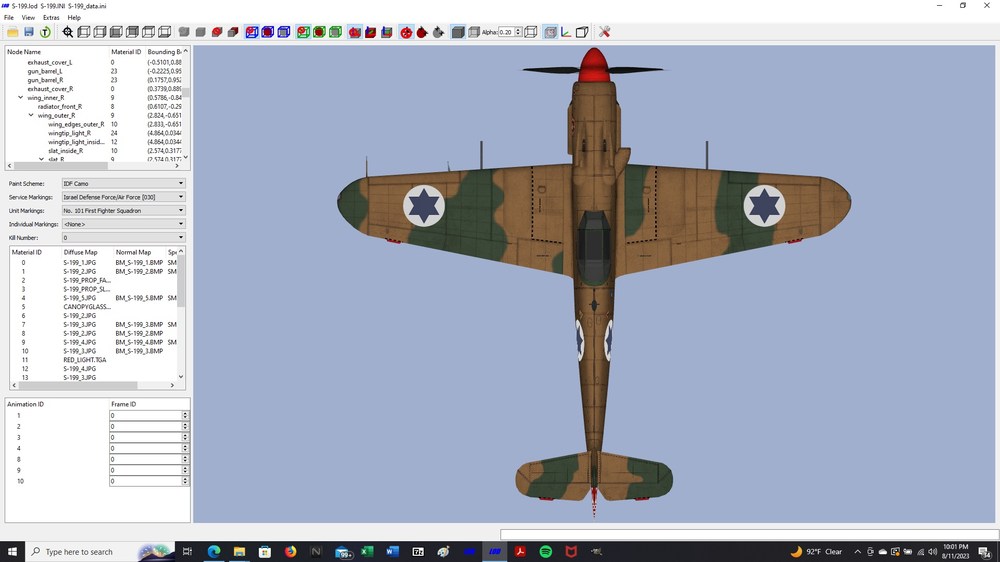Screen dimensions: 1000x562
Task: Open the Individual Markings dropdown
Action: point(123,224)
